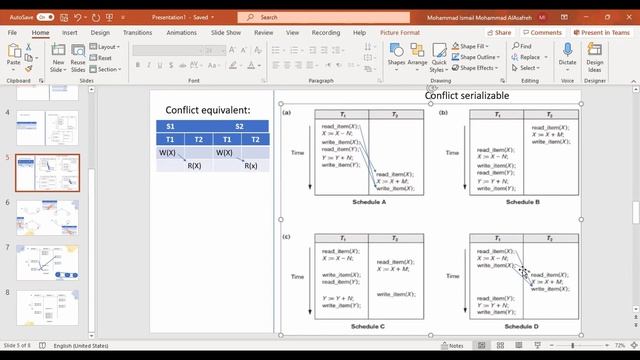
Task: Click the Cut scissors icon
Action: [x=29, y=47]
